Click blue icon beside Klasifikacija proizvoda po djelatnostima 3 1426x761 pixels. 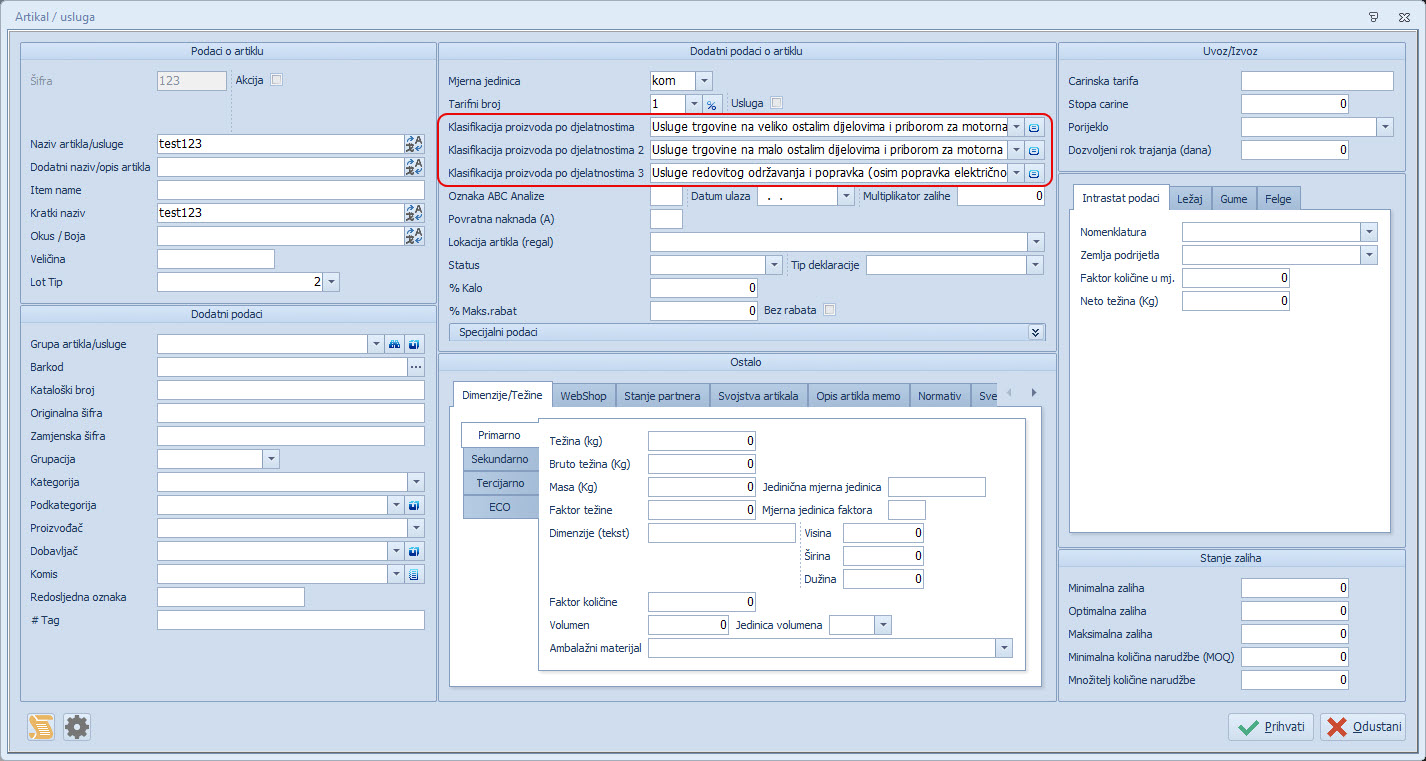[x=1034, y=173]
